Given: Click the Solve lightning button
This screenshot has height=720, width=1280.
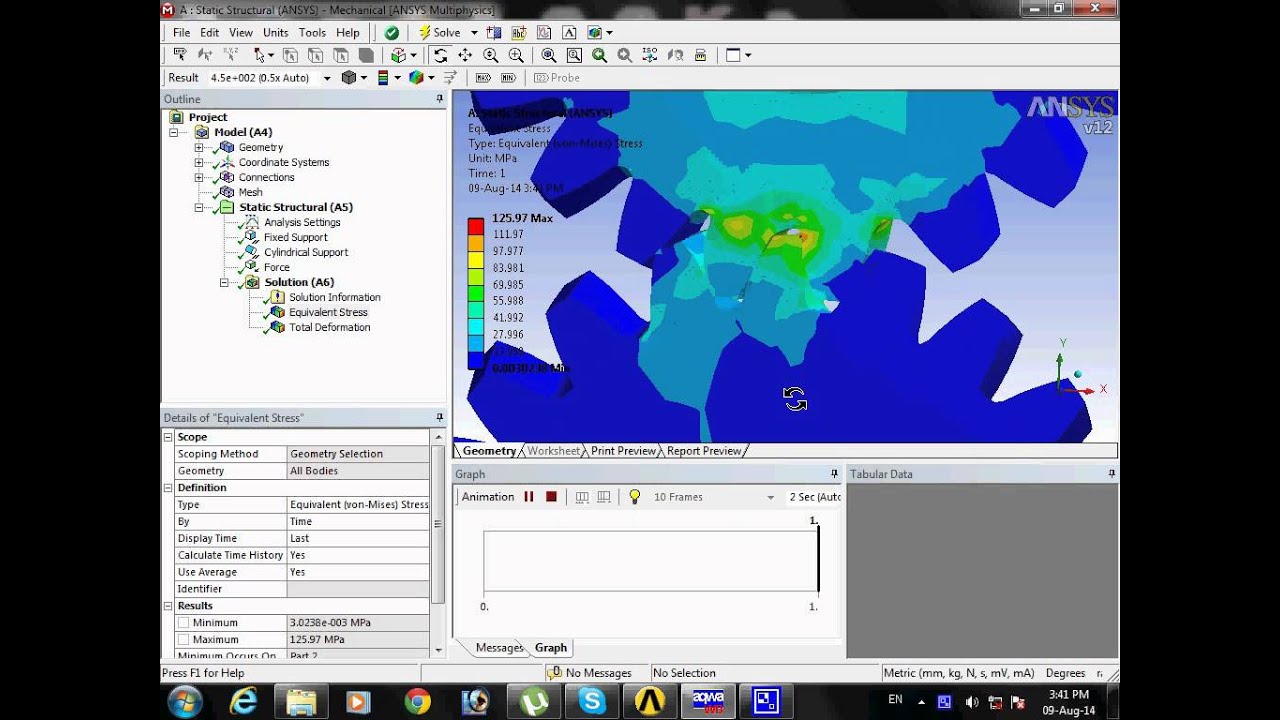Looking at the screenshot, I should click(x=440, y=32).
